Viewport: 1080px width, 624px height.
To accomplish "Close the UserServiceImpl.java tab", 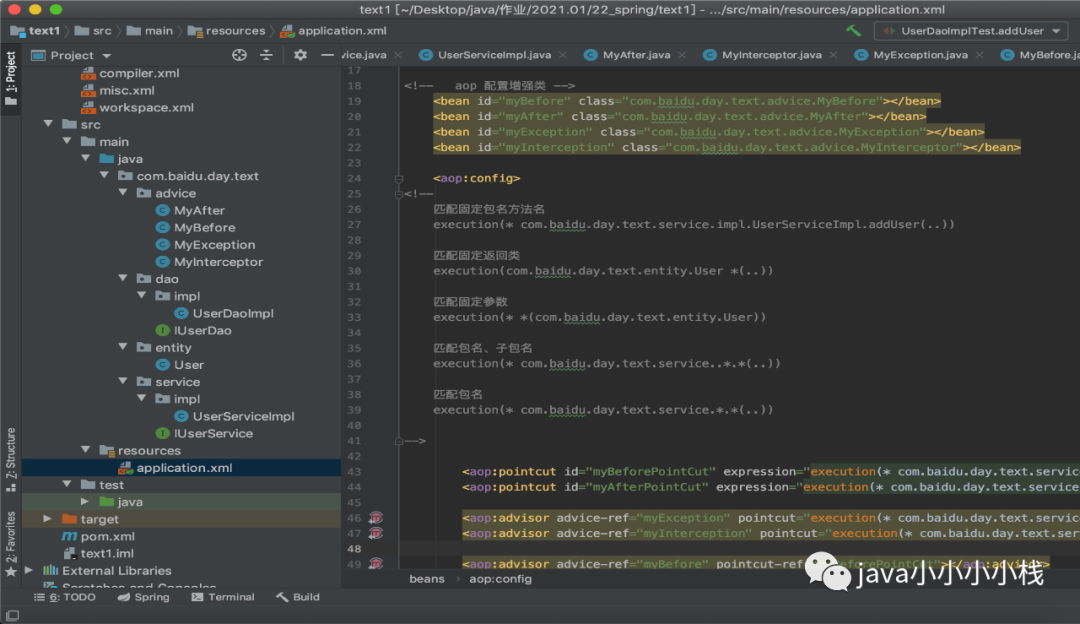I will (563, 55).
